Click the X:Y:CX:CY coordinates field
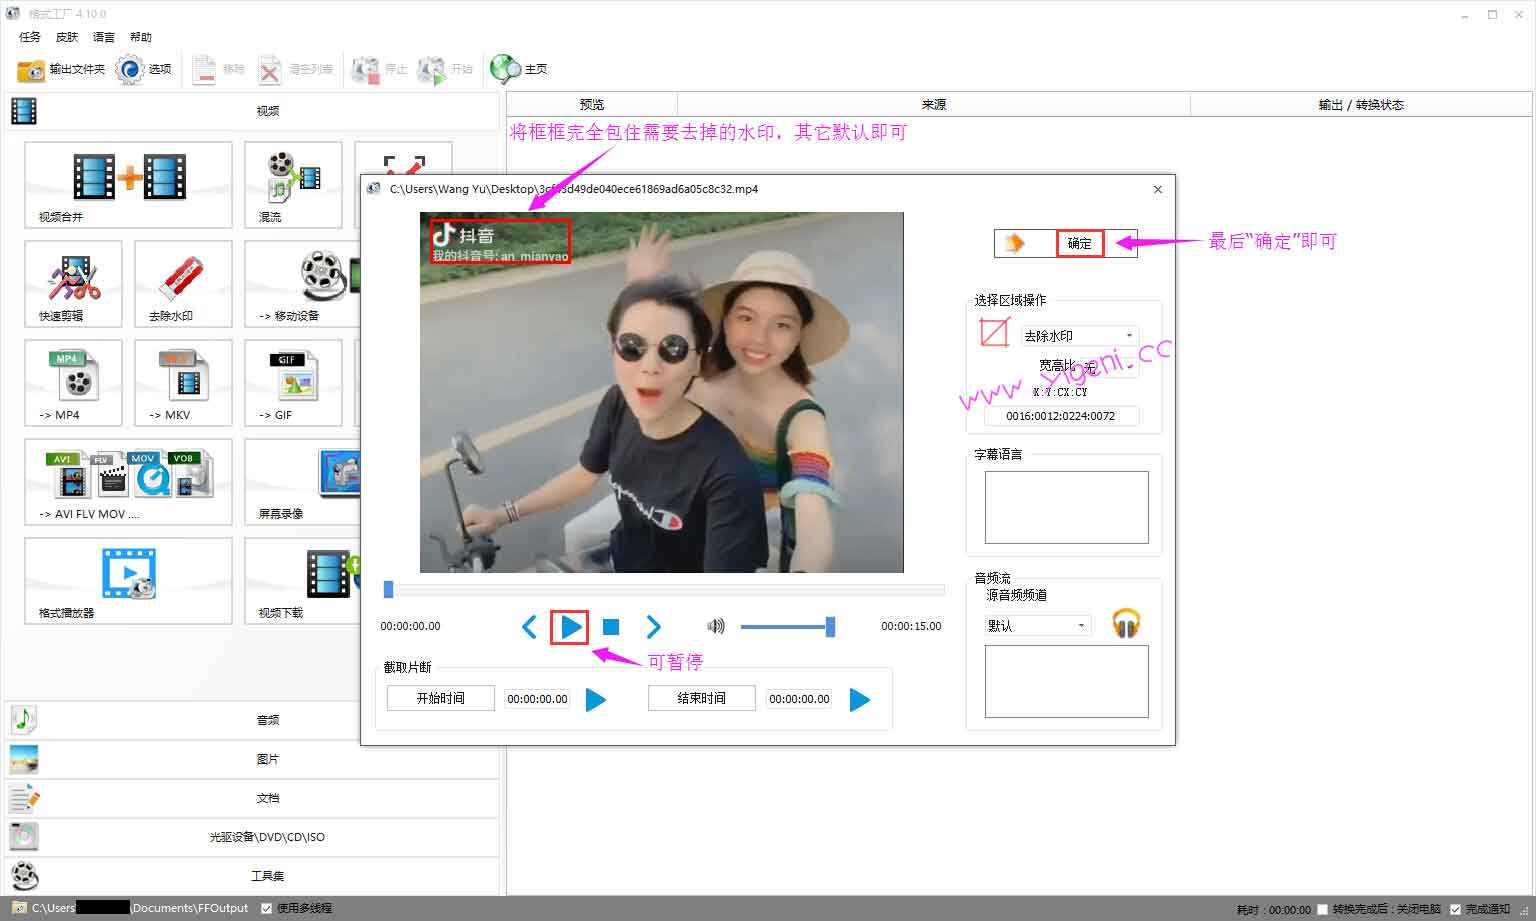The width and height of the screenshot is (1536, 921). (x=1061, y=416)
